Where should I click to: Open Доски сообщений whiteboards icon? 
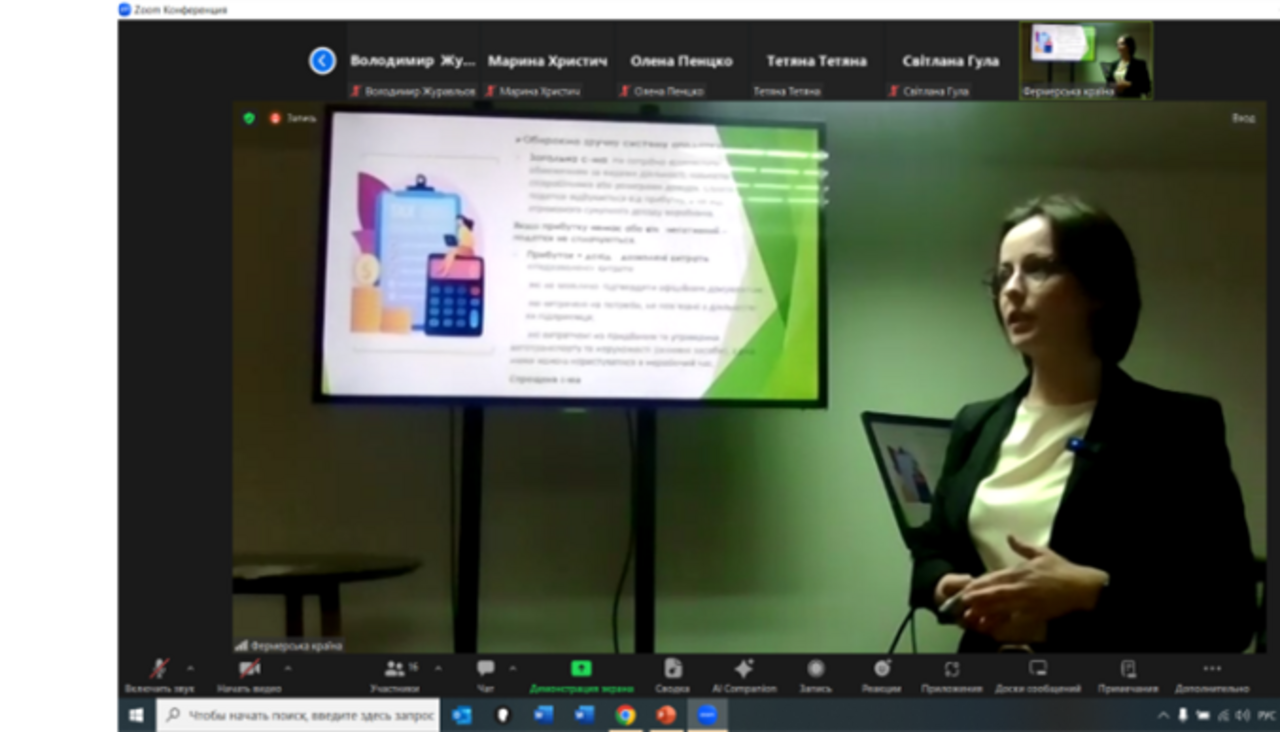click(1038, 670)
